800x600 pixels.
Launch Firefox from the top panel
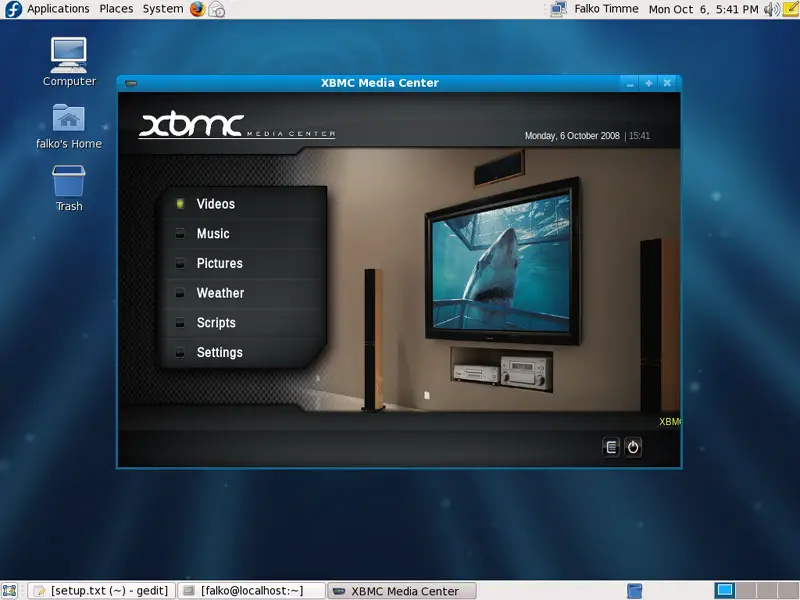(x=197, y=9)
